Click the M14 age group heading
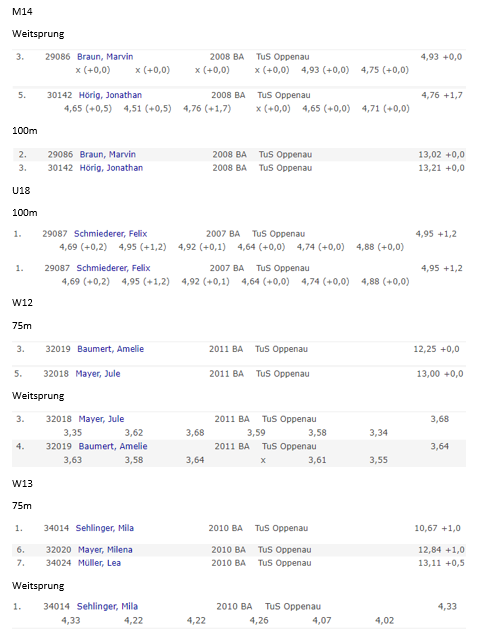 (x=22, y=11)
